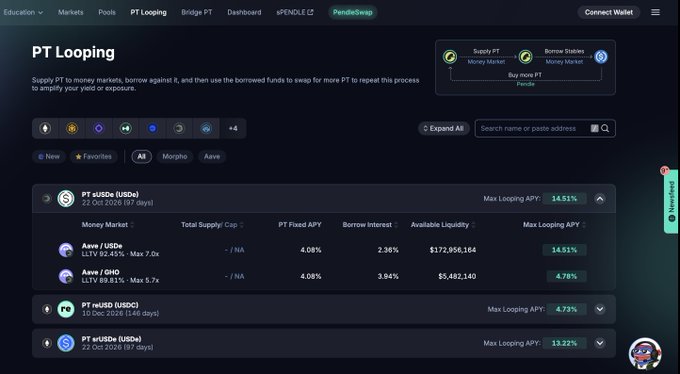This screenshot has height=374, width=680.
Task: Click the Supply PT diagram icon
Action: pyautogui.click(x=450, y=56)
